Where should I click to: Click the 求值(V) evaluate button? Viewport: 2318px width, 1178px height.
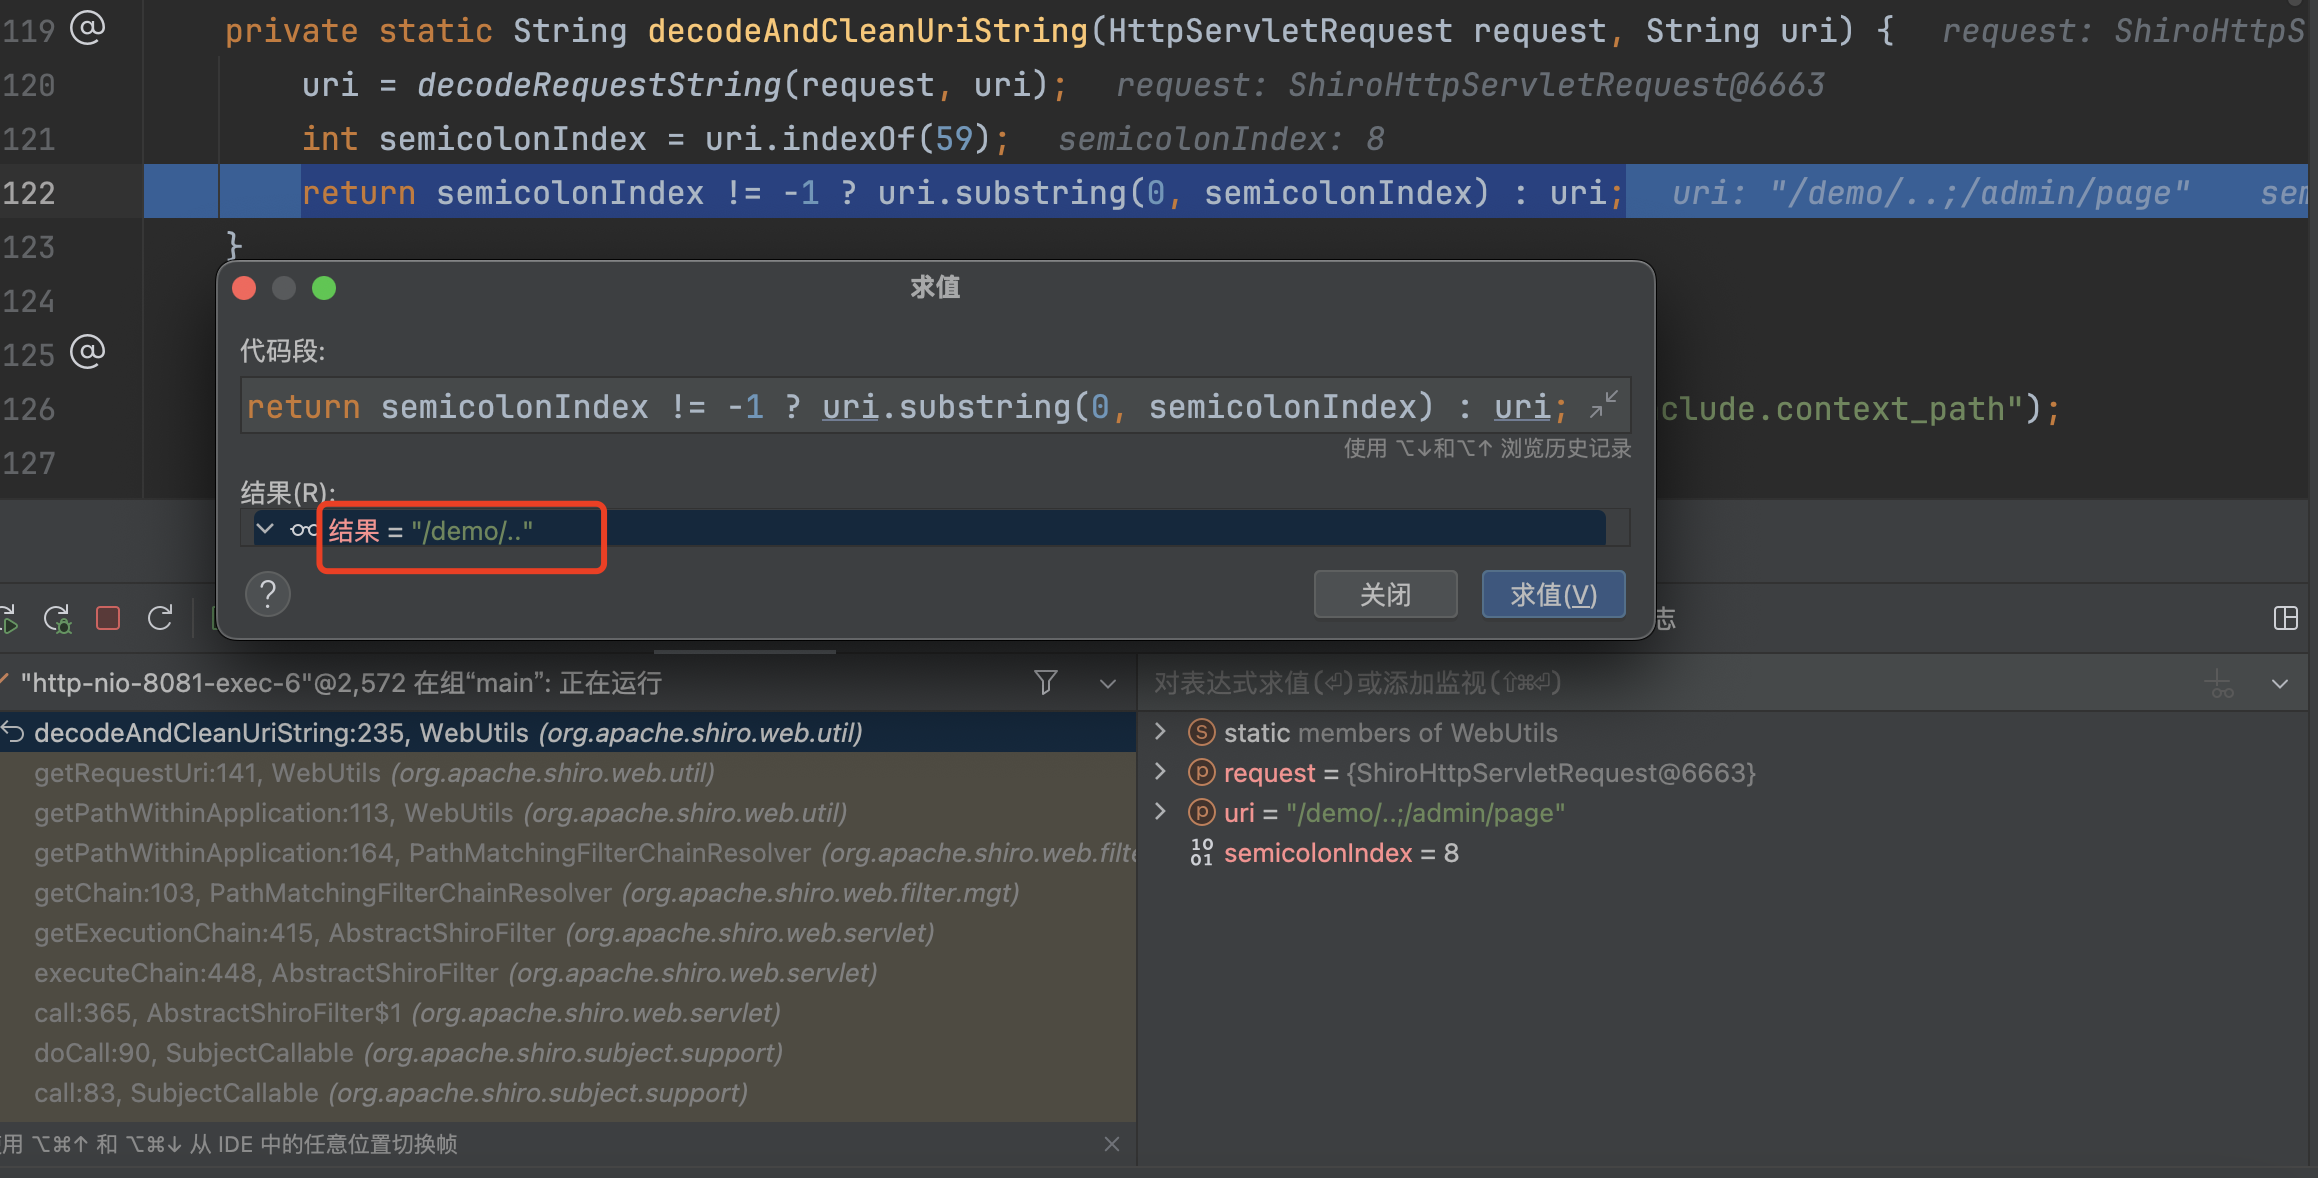pos(1553,595)
